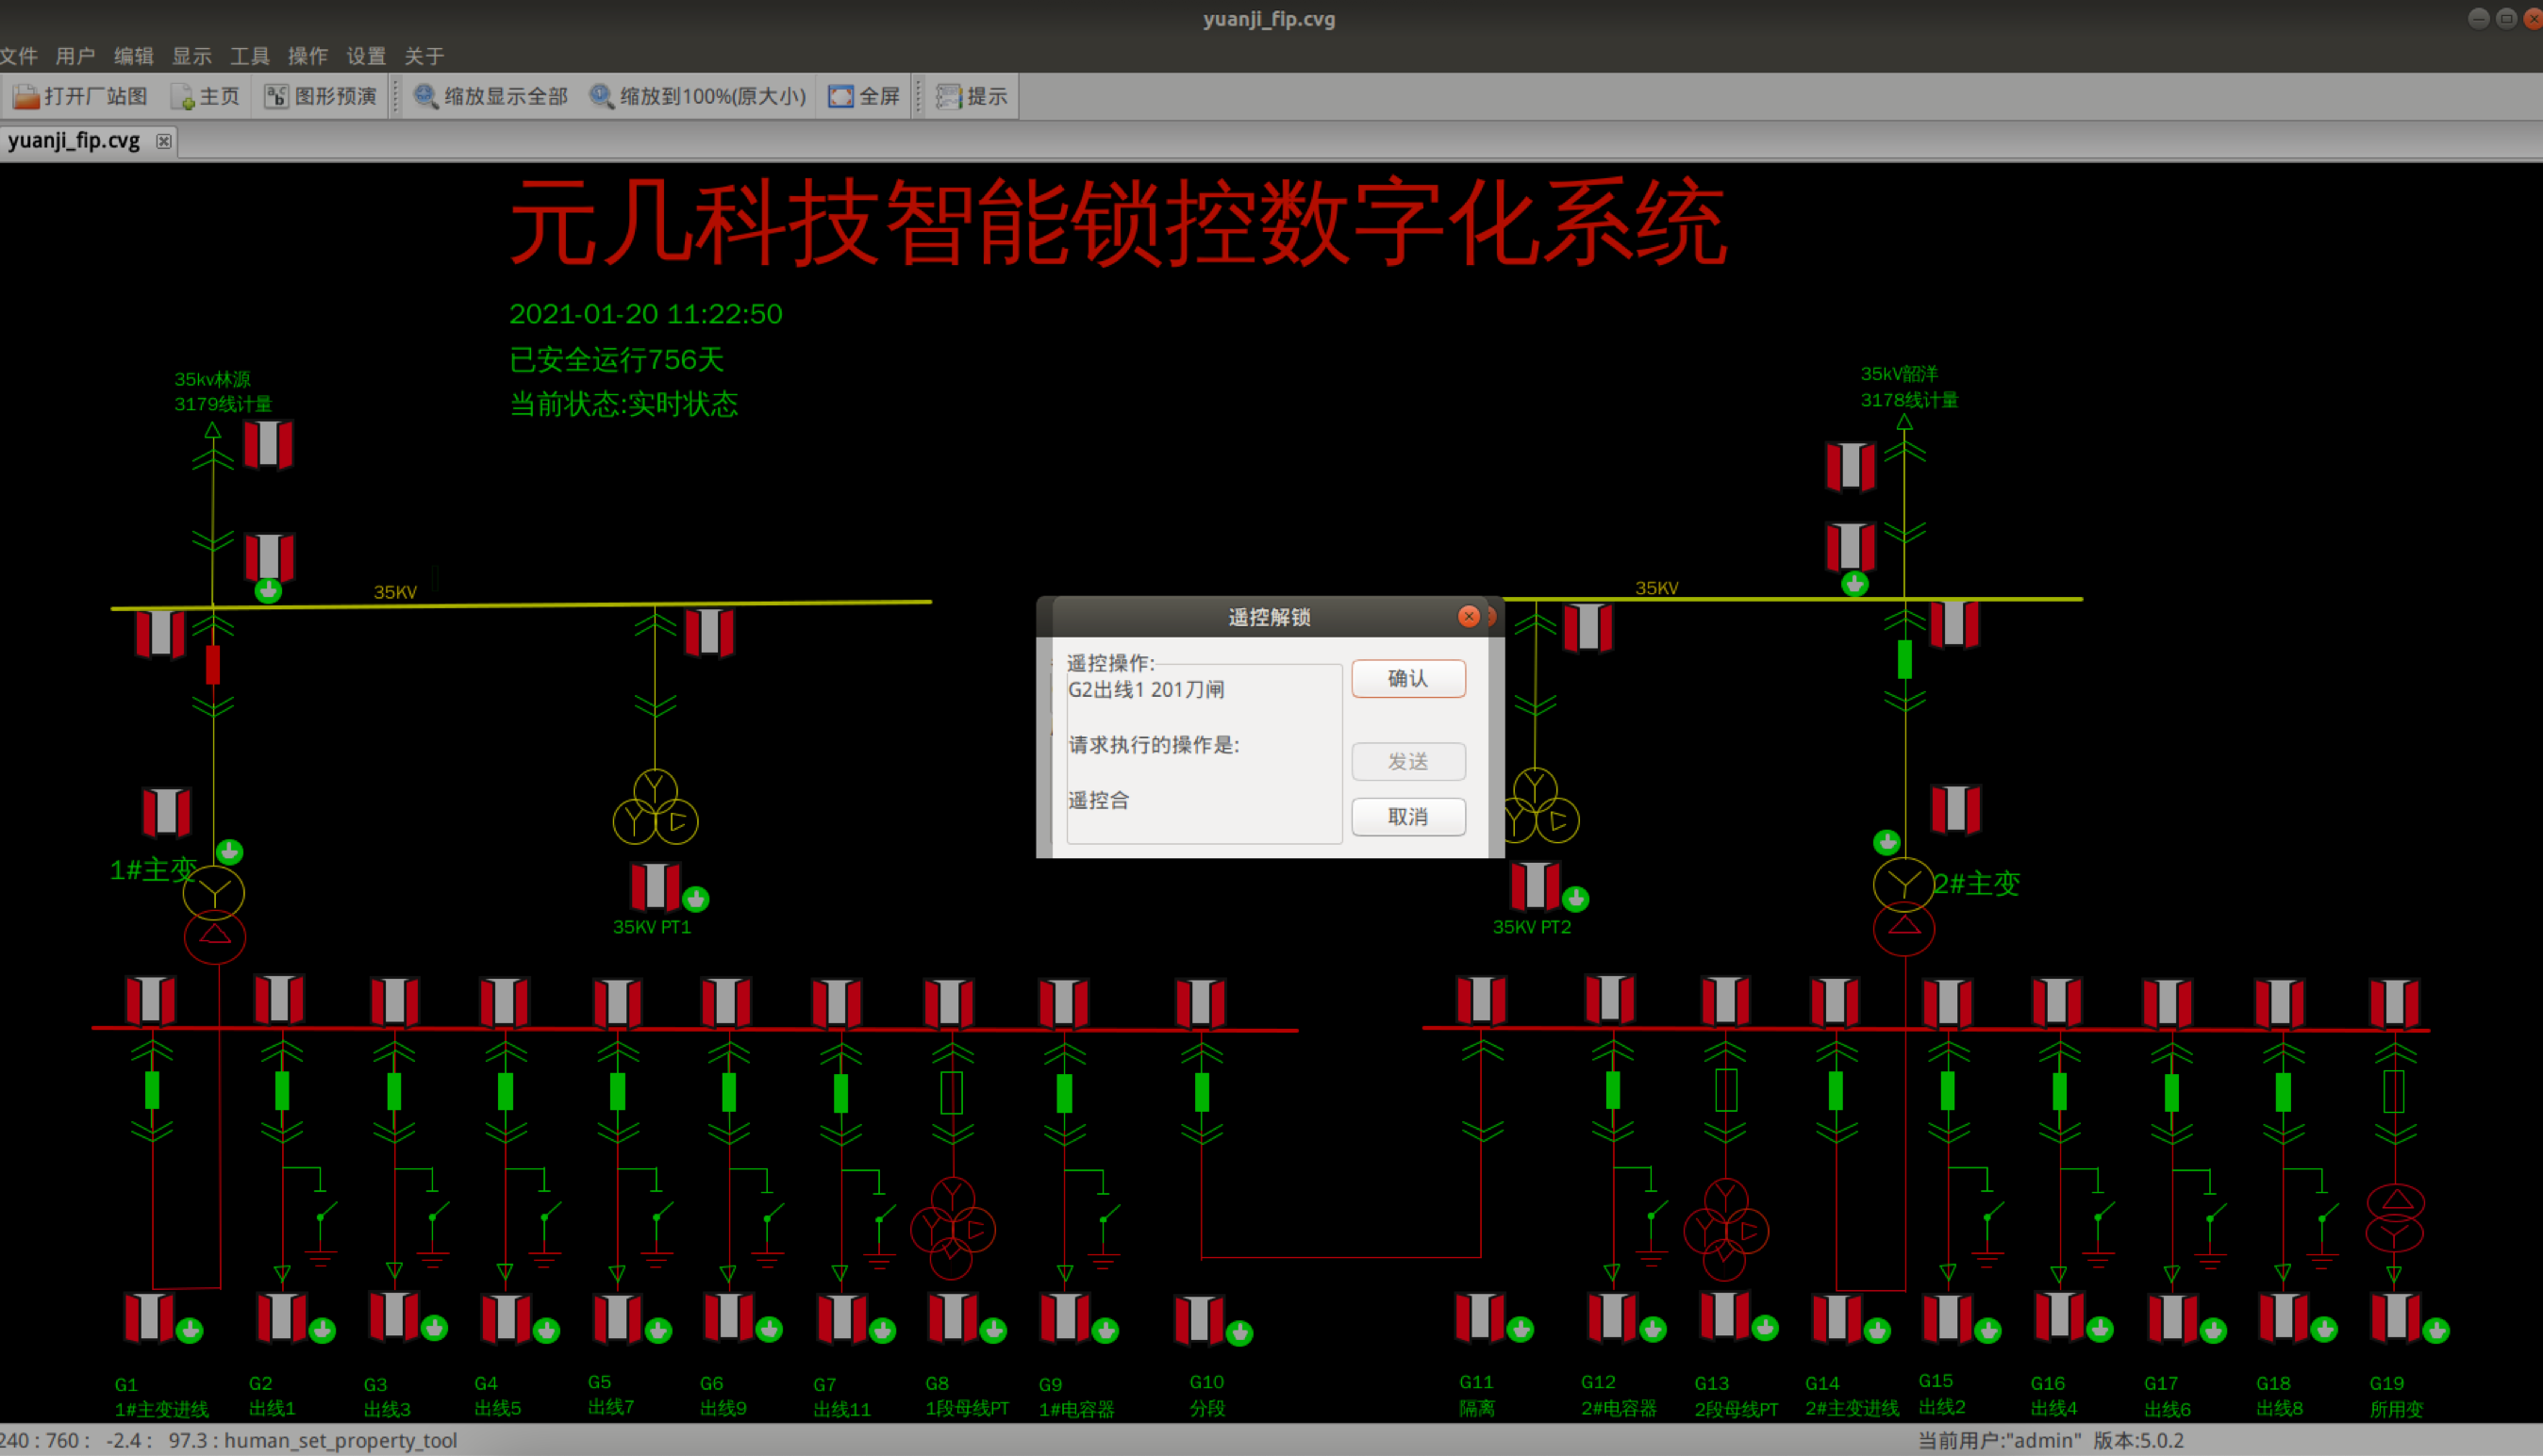This screenshot has height=1456, width=2543.
Task: Open the 文件 menu
Action: click(x=18, y=56)
